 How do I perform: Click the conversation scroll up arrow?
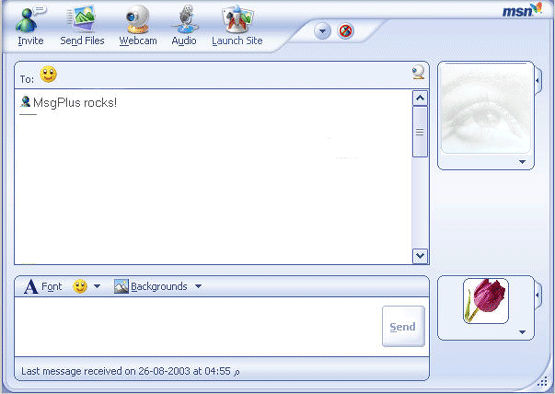click(420, 98)
